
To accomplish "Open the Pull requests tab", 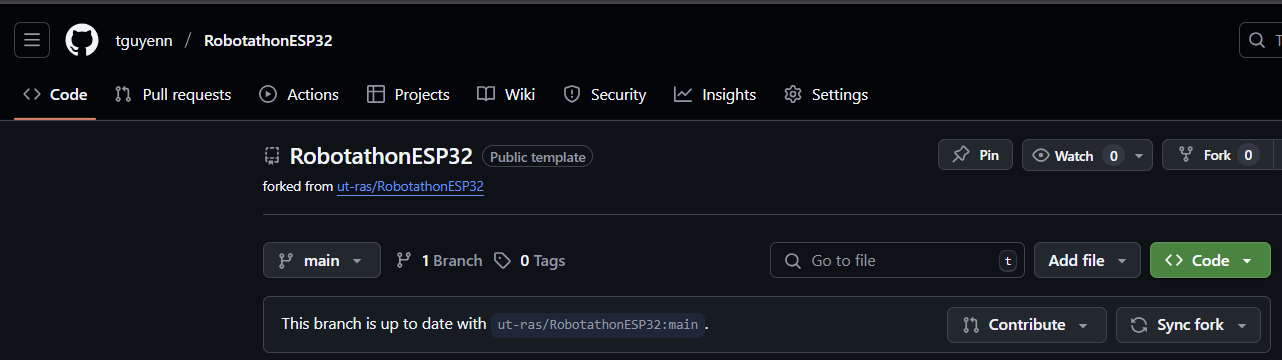I will tap(173, 95).
